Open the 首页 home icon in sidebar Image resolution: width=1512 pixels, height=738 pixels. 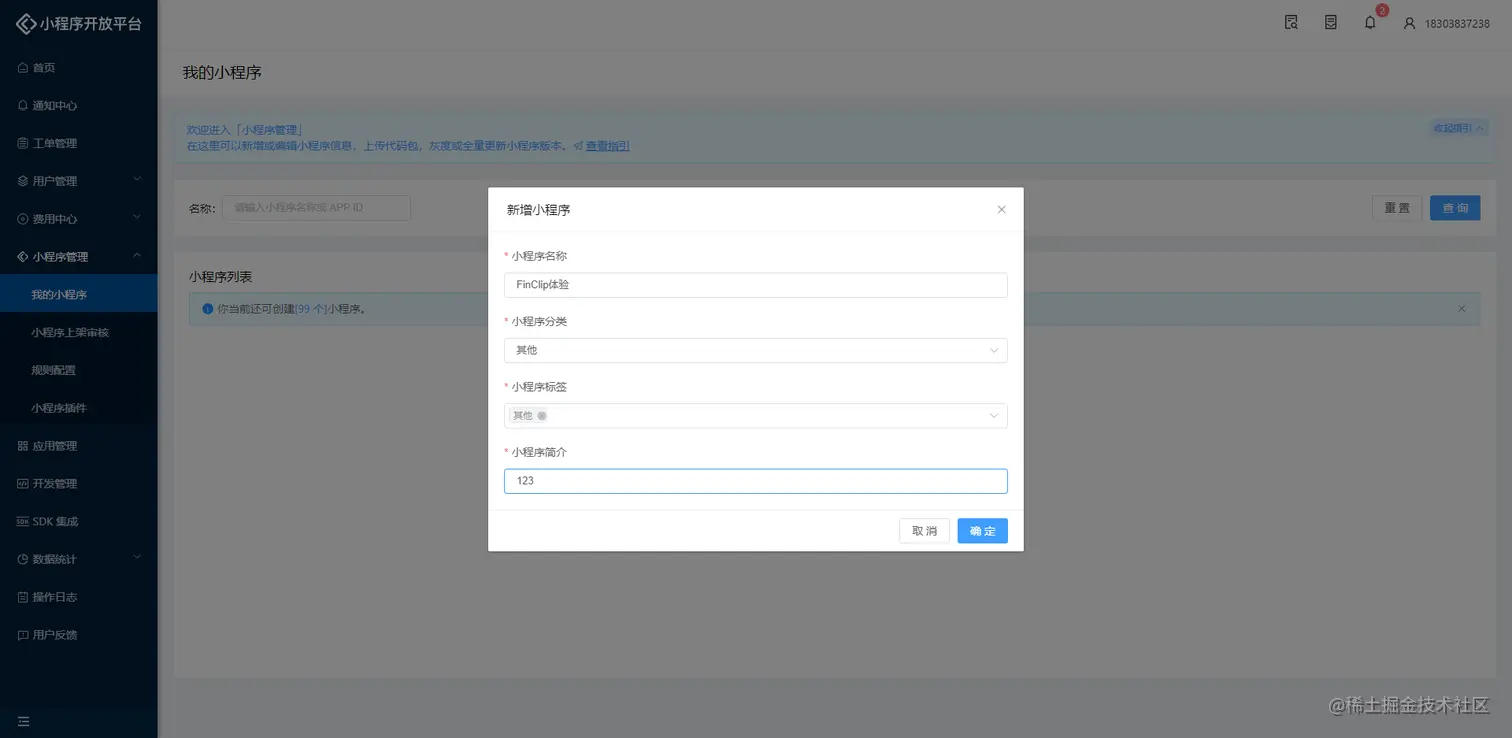[23, 68]
